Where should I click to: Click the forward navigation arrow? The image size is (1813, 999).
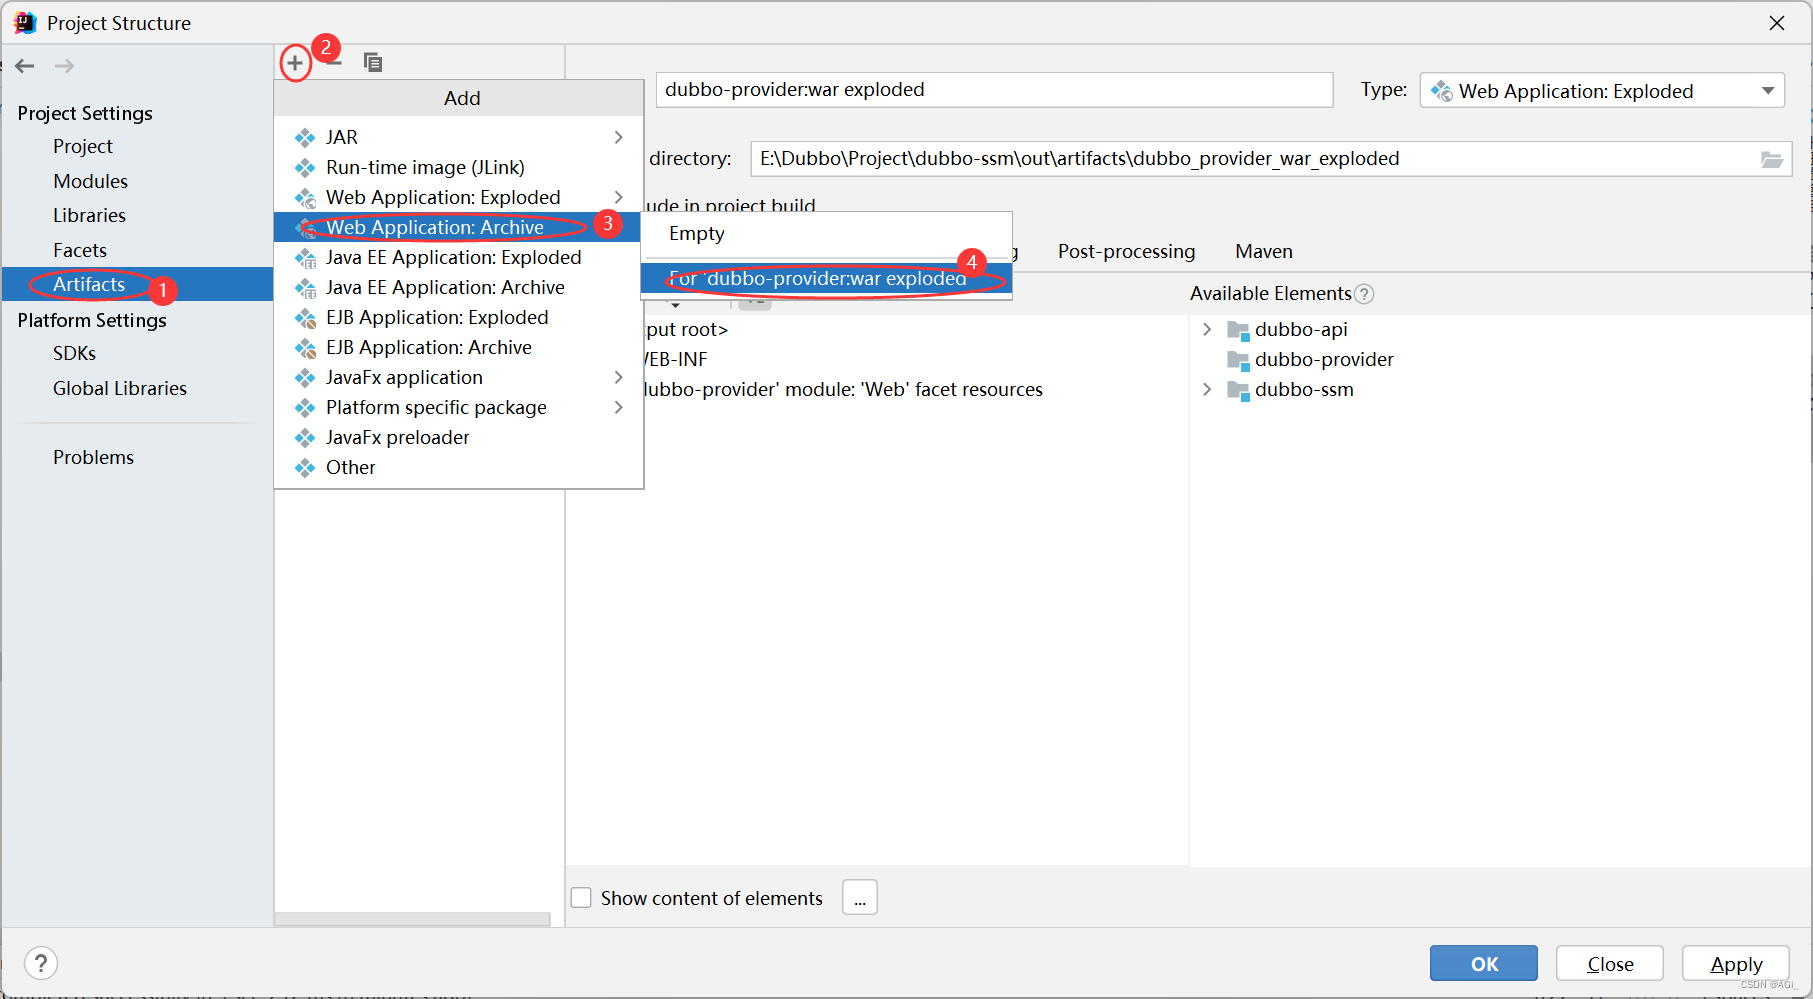(x=64, y=66)
